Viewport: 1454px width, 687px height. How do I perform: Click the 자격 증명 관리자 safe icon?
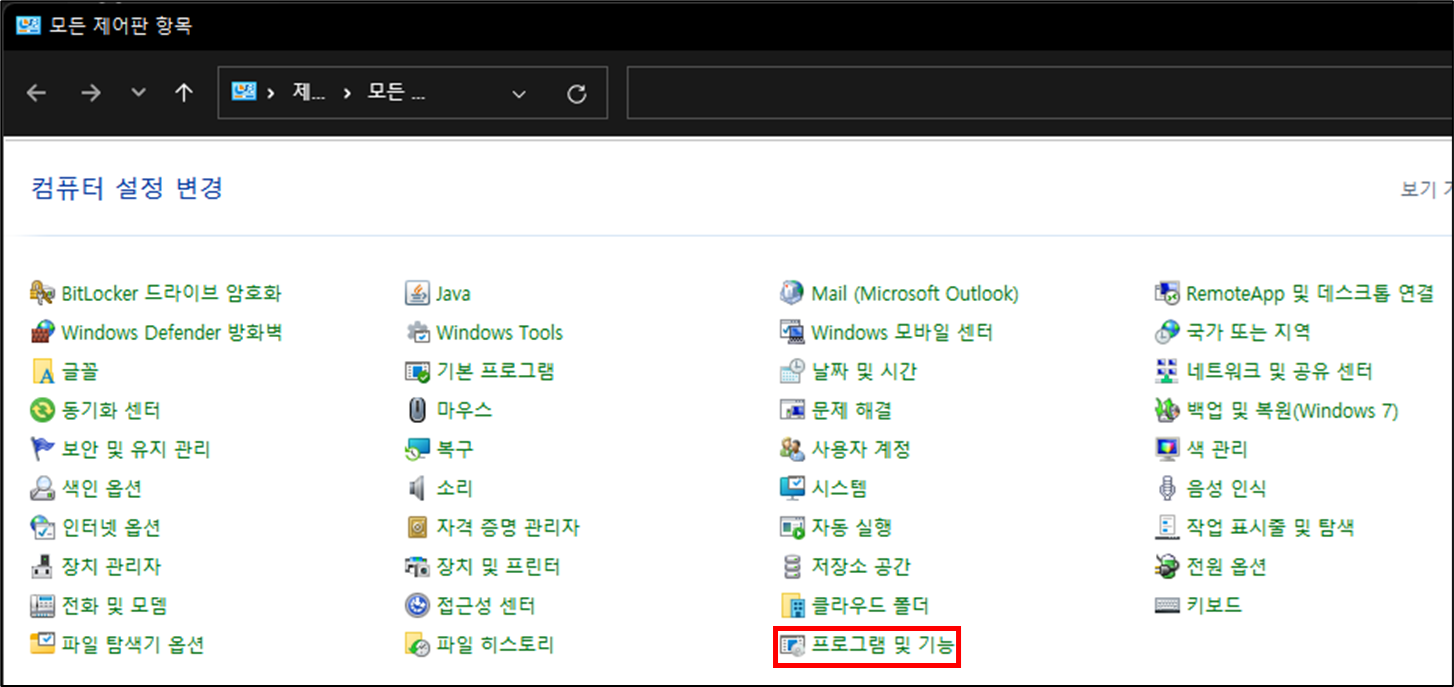point(417,527)
